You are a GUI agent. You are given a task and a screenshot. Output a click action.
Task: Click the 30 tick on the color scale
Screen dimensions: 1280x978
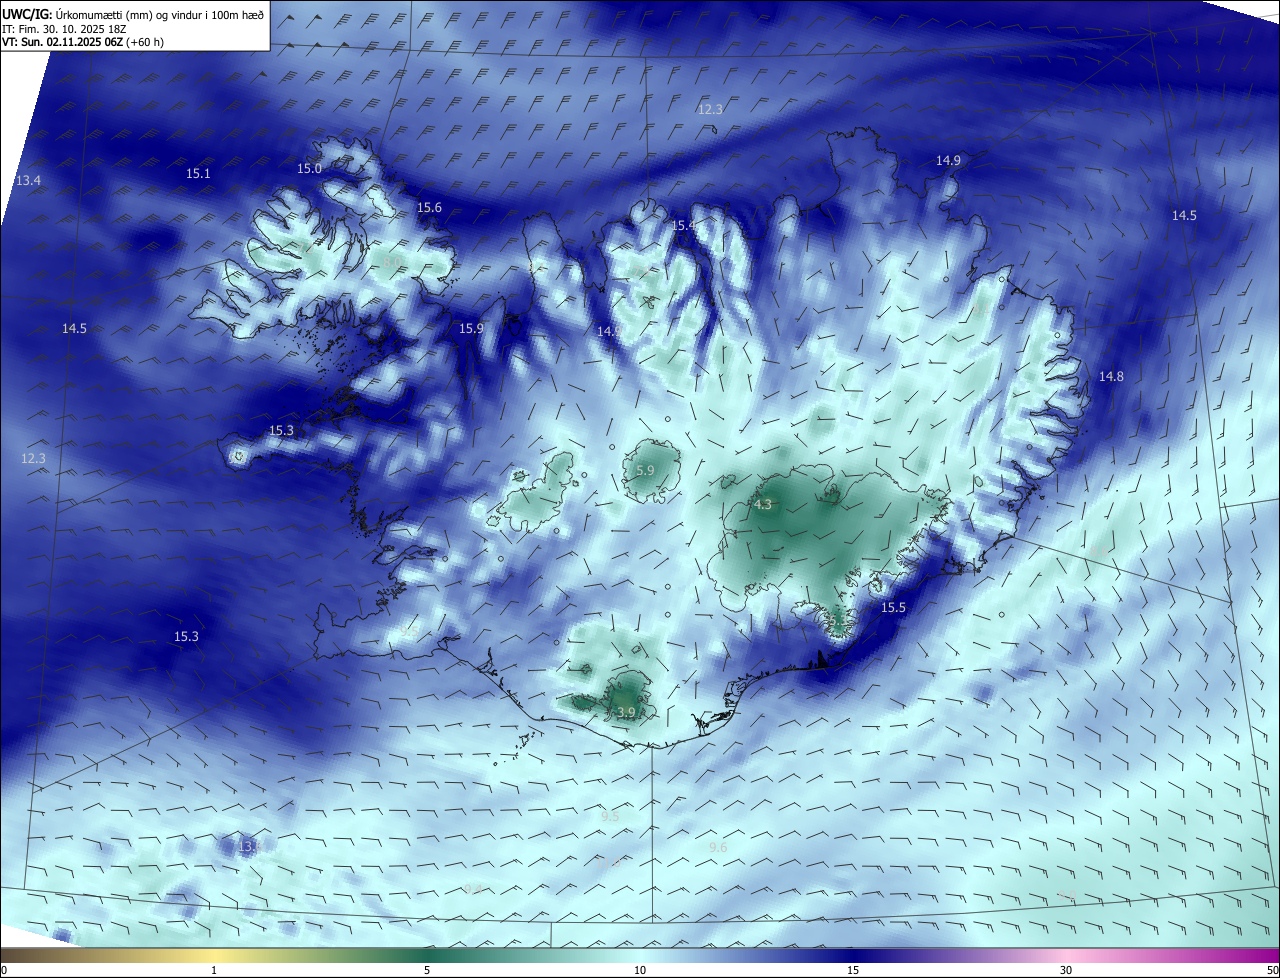tap(1066, 971)
